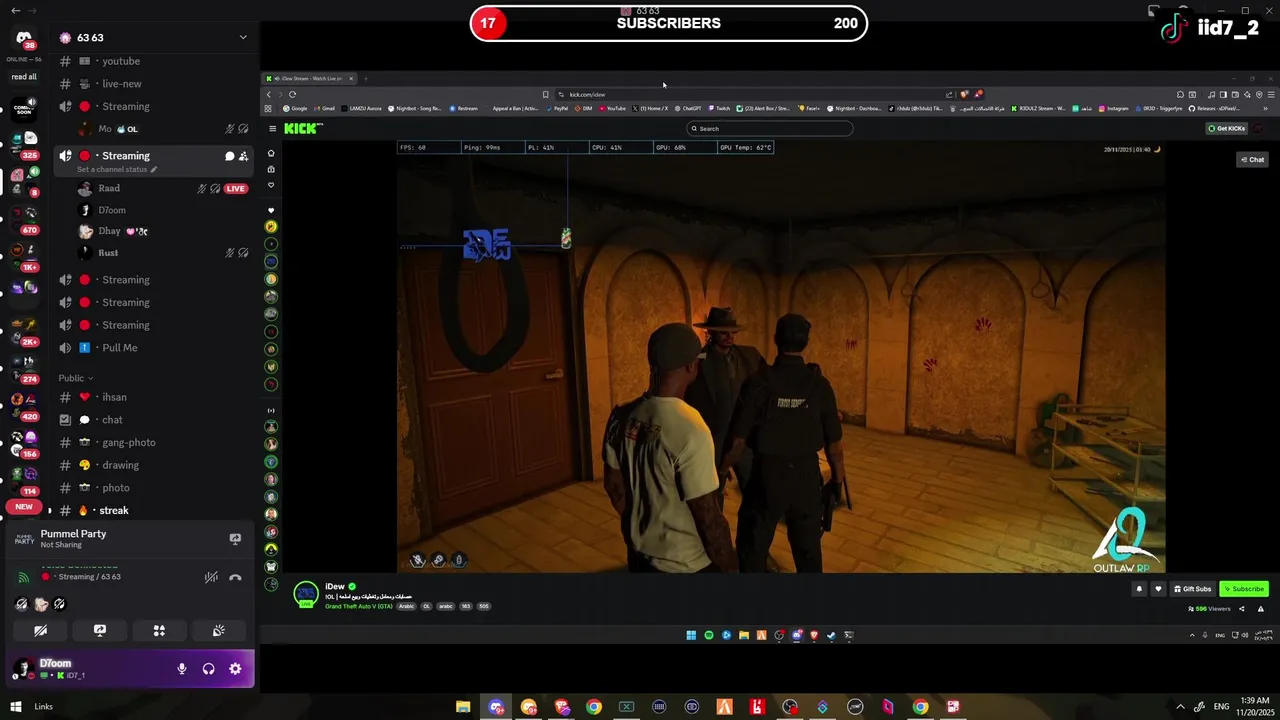Deafen audio with the headphones icon

point(208,669)
